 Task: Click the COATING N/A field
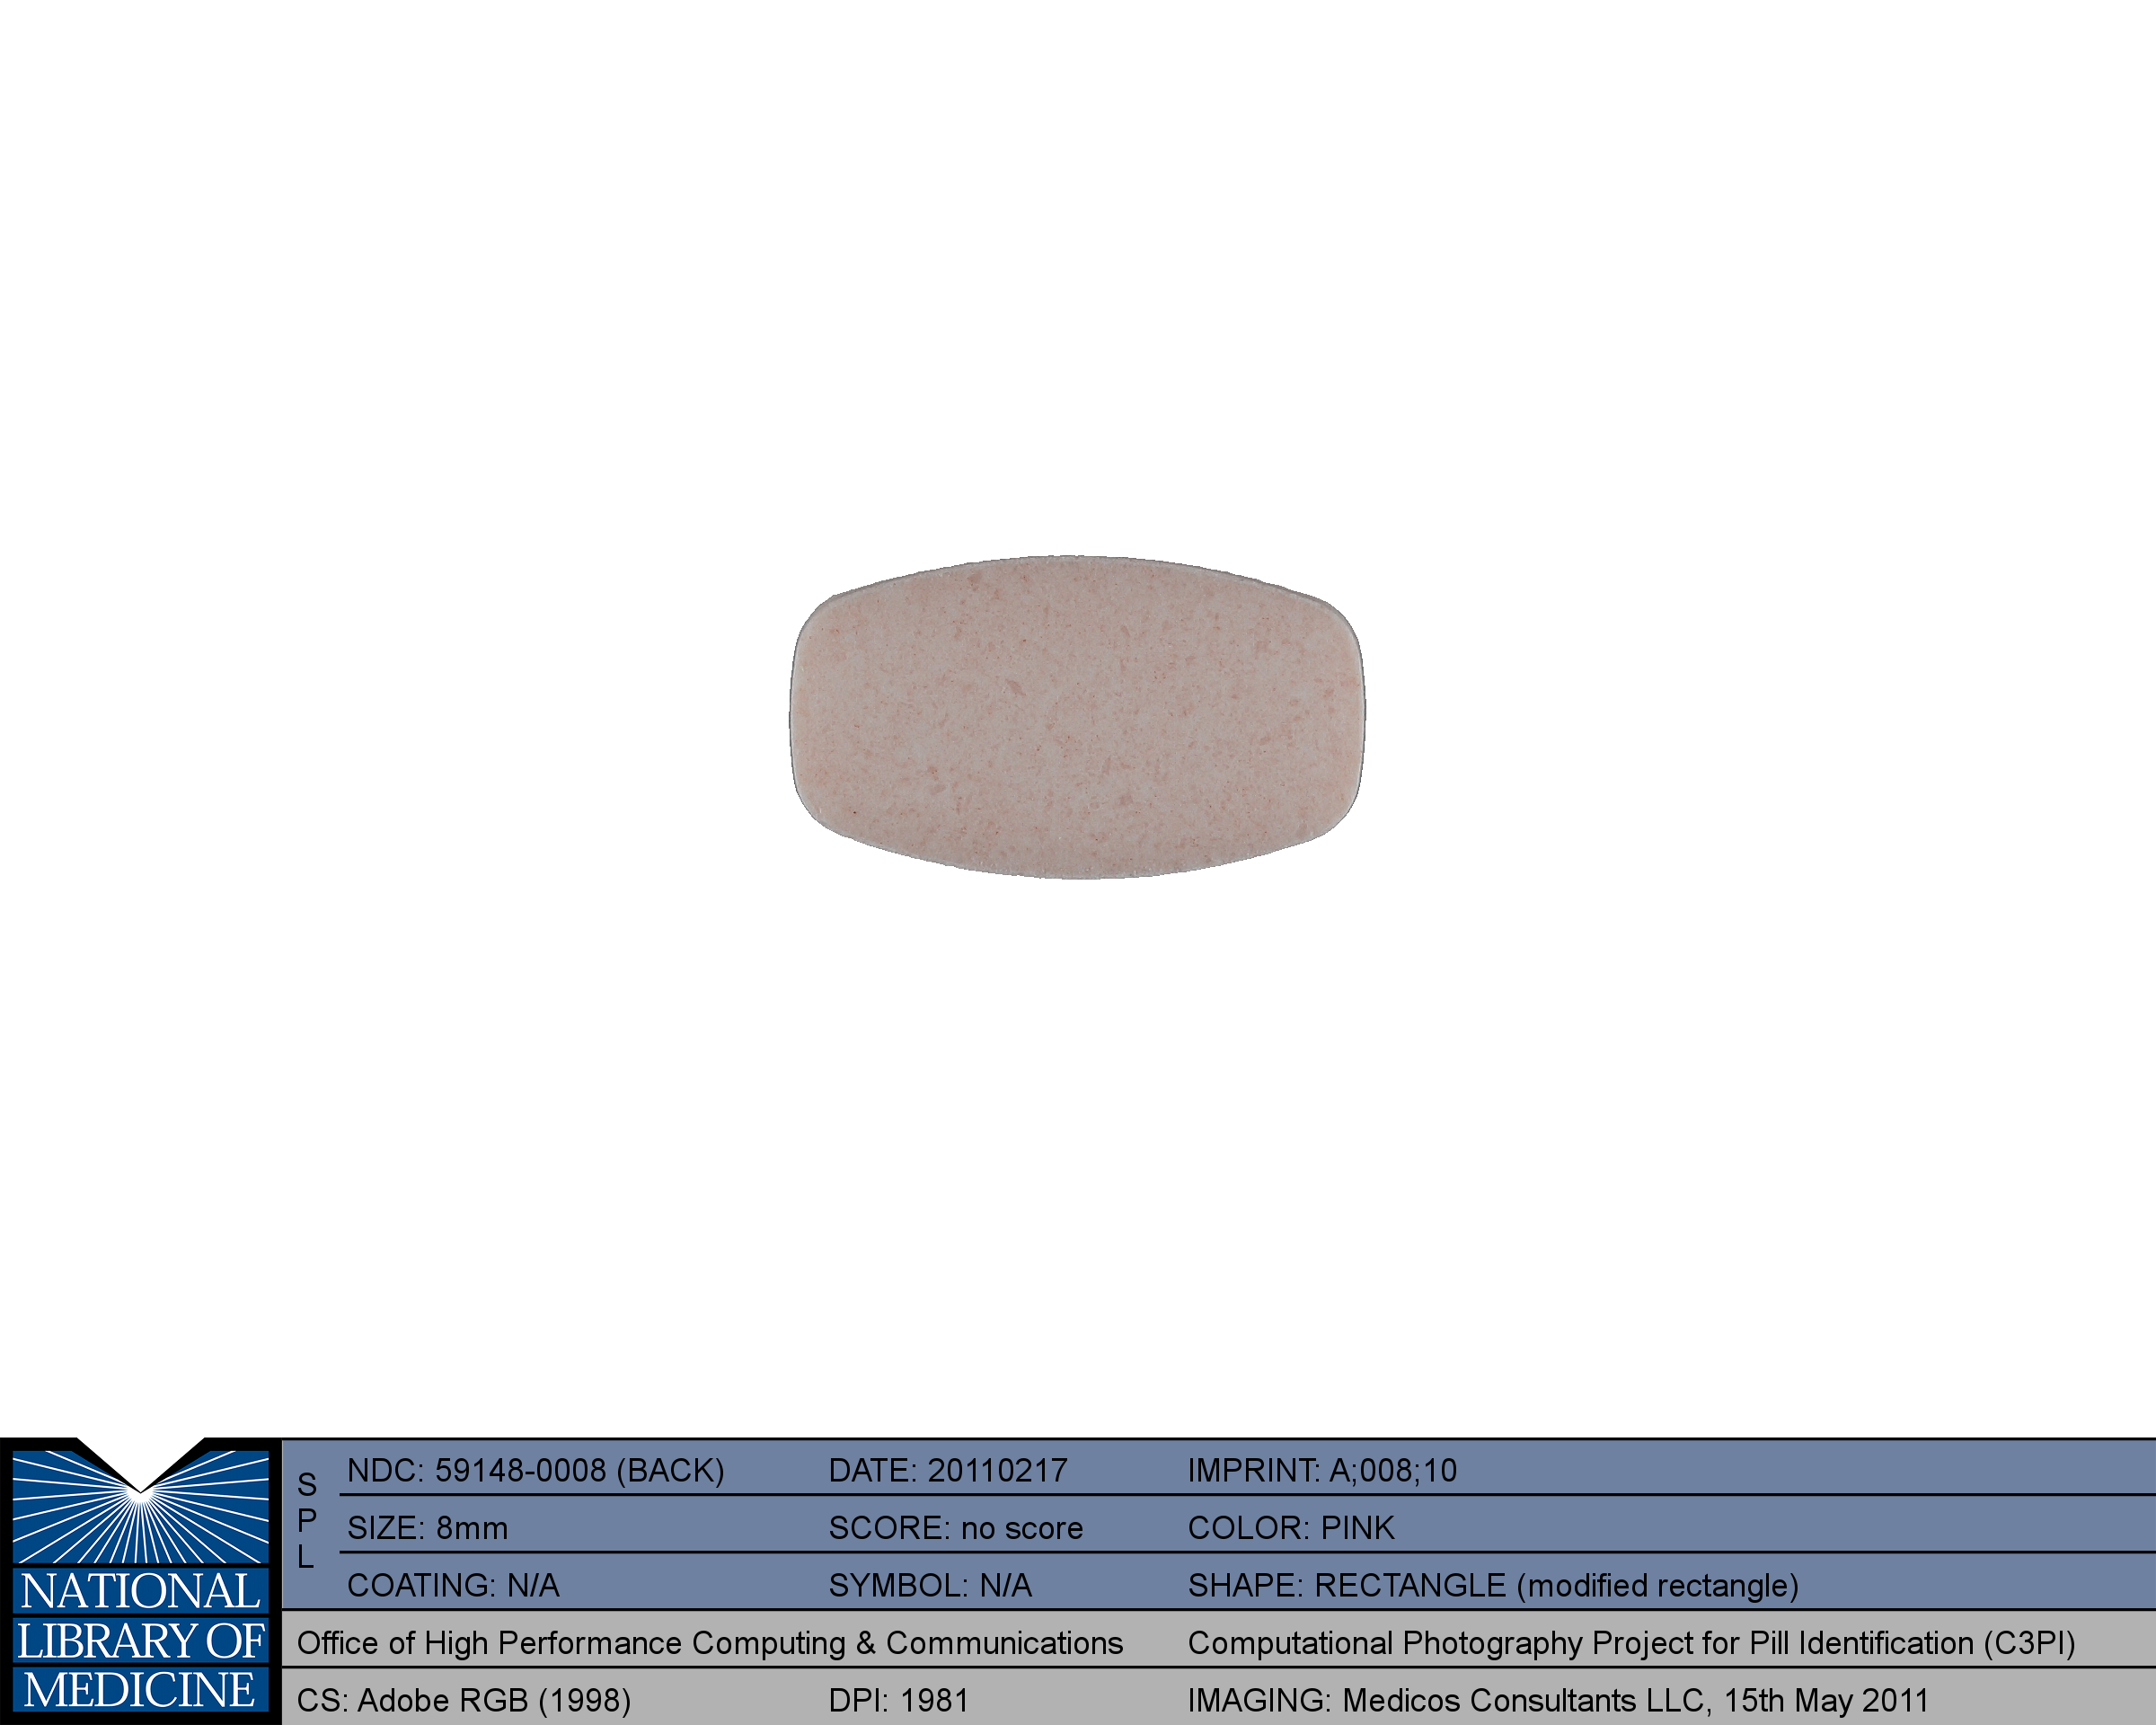point(452,1585)
